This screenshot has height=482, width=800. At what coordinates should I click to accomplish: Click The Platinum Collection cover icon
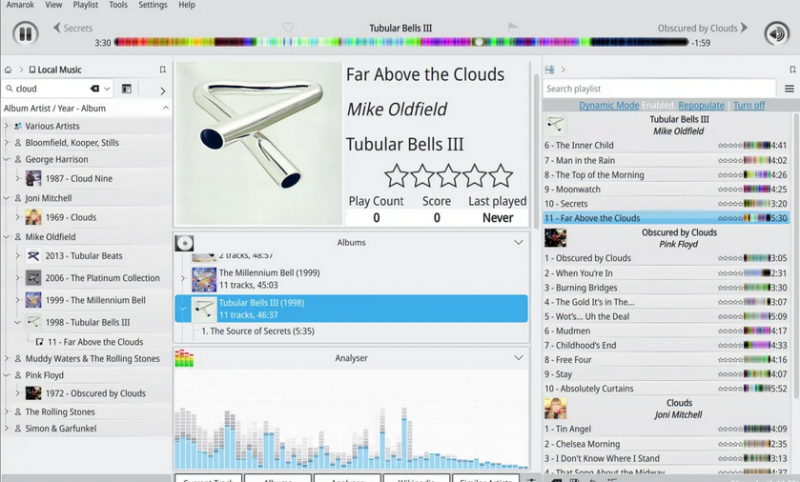[x=33, y=278]
